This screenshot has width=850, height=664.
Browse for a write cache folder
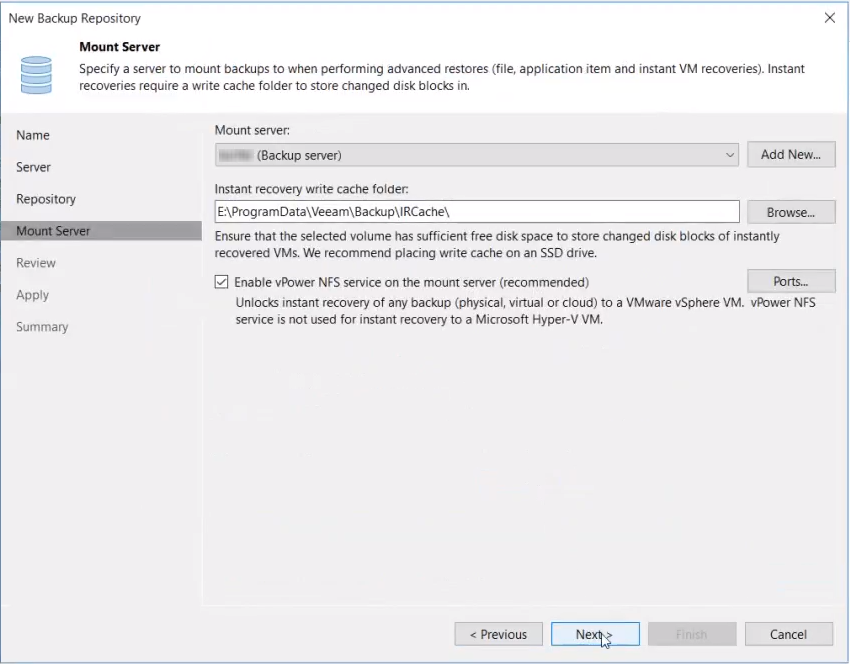coord(790,212)
